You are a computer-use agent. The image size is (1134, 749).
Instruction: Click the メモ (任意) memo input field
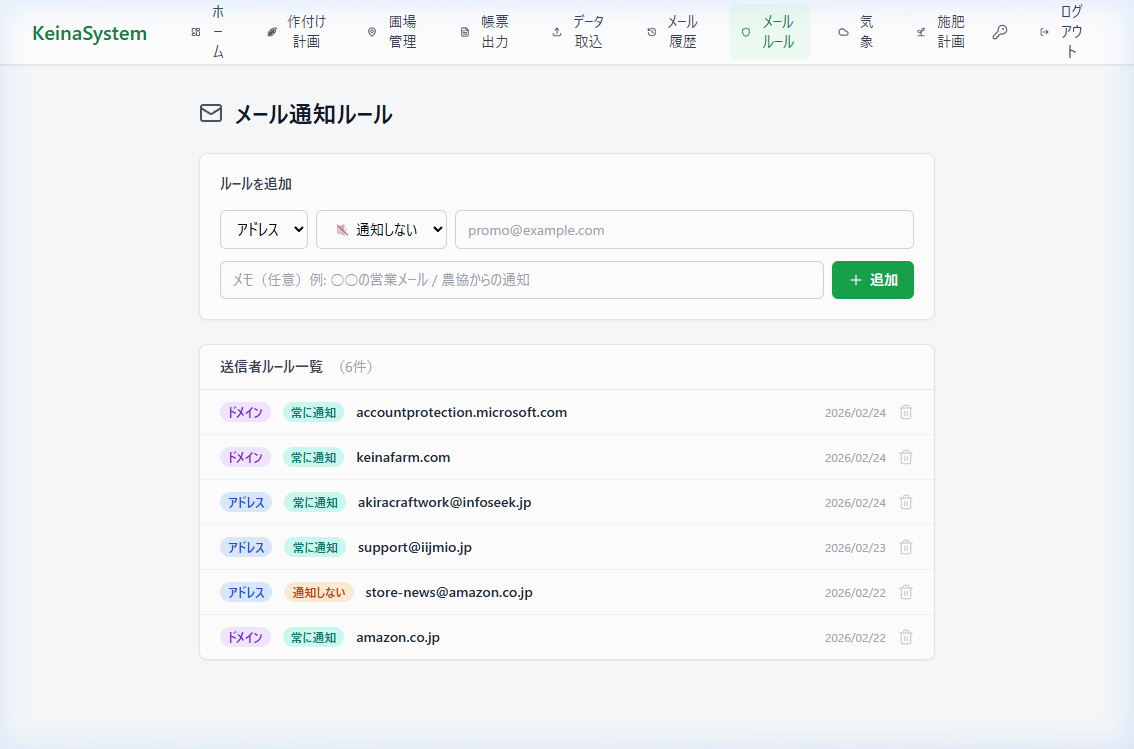521,280
